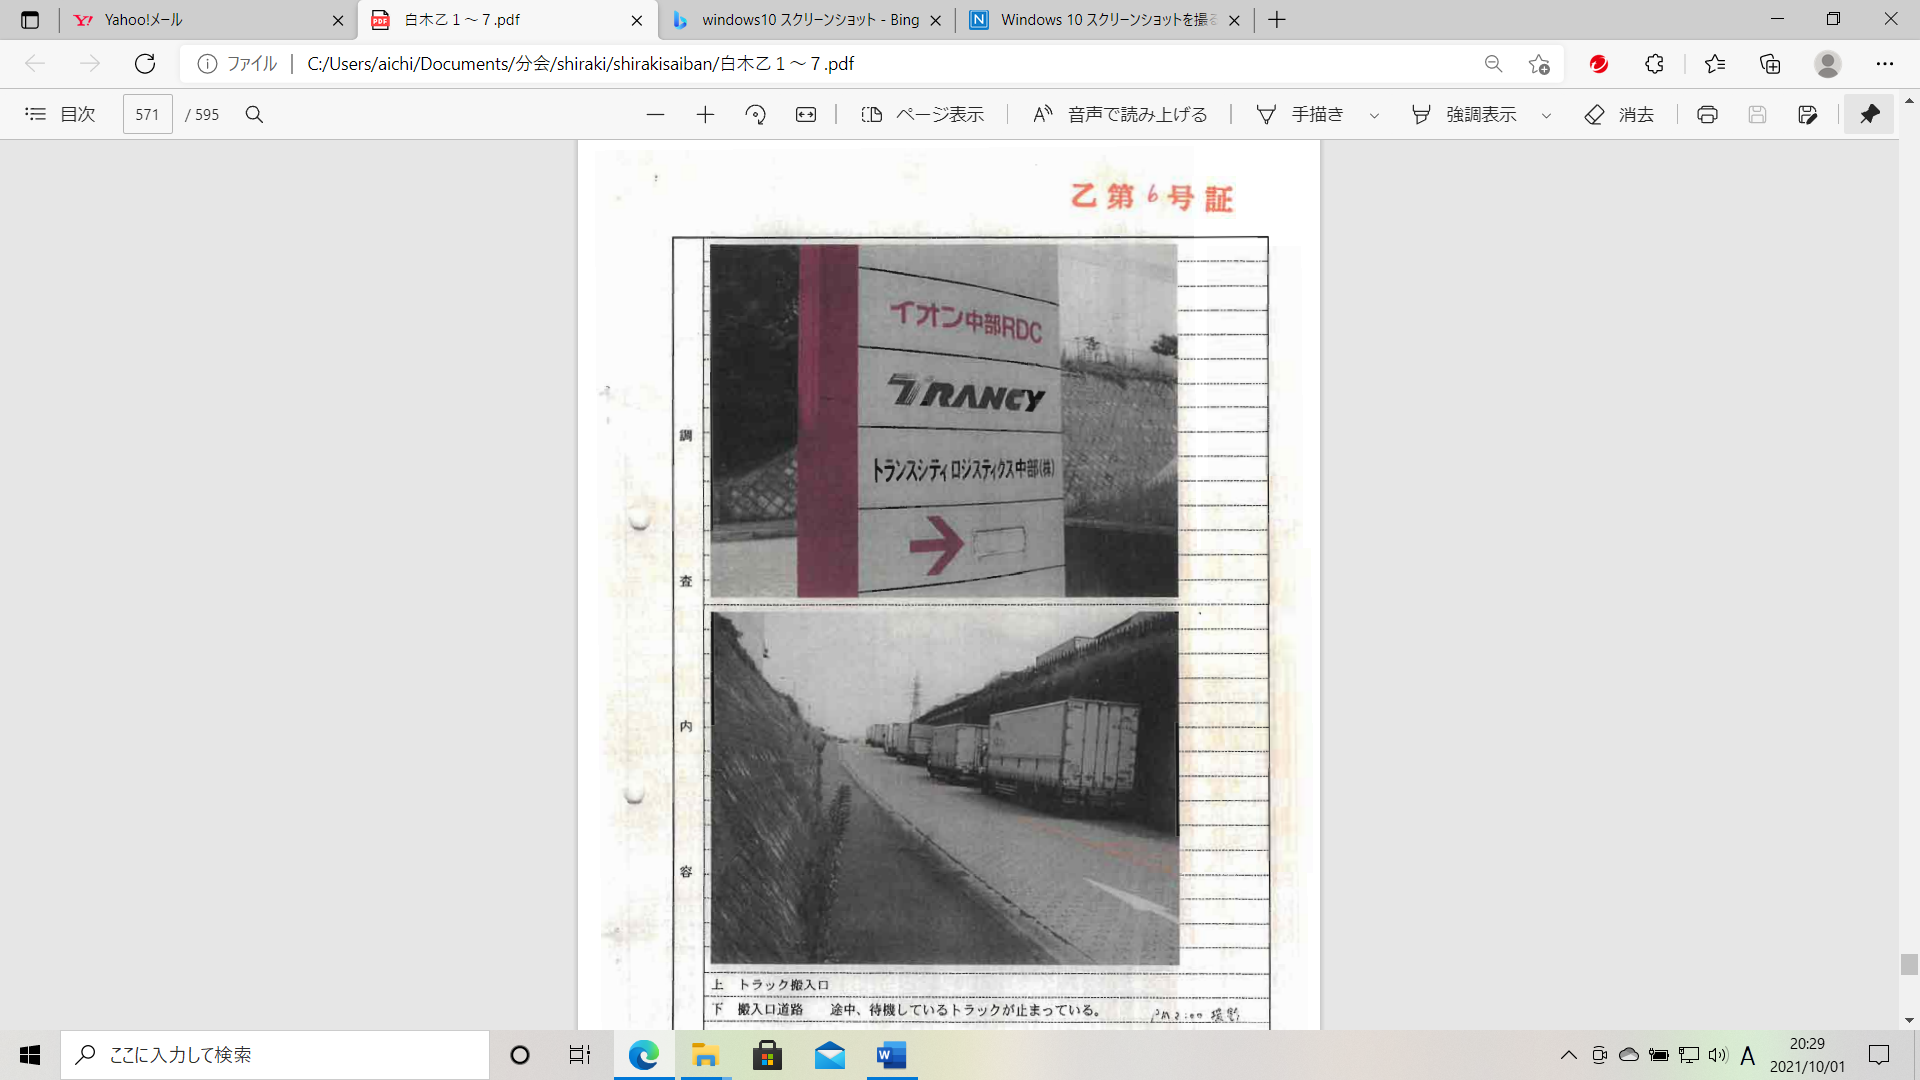Zoom in with the plus icon
This screenshot has height=1080, width=1920.
click(705, 115)
